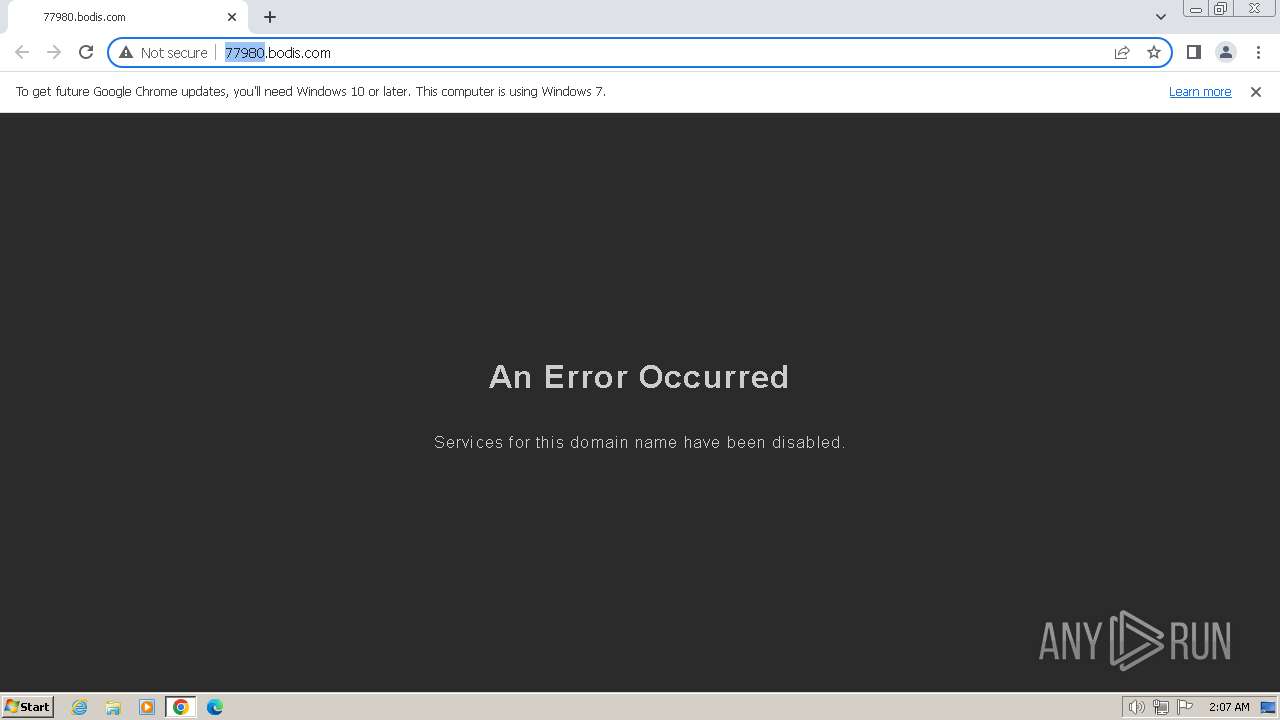
Task: Go back to the previous page
Action: coord(22,52)
